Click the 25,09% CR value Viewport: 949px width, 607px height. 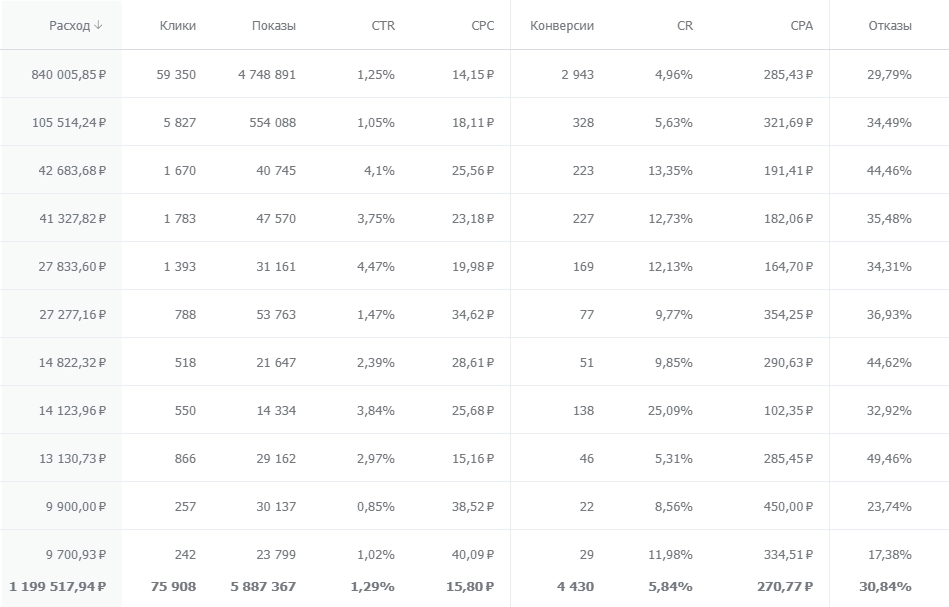tap(670, 410)
